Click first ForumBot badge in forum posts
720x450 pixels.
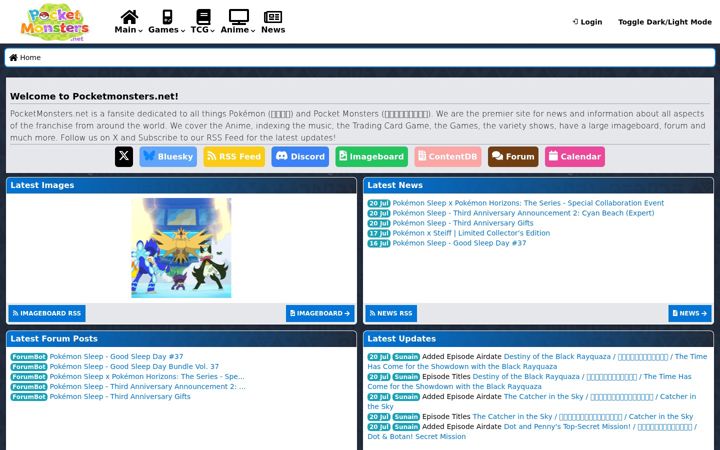29,357
